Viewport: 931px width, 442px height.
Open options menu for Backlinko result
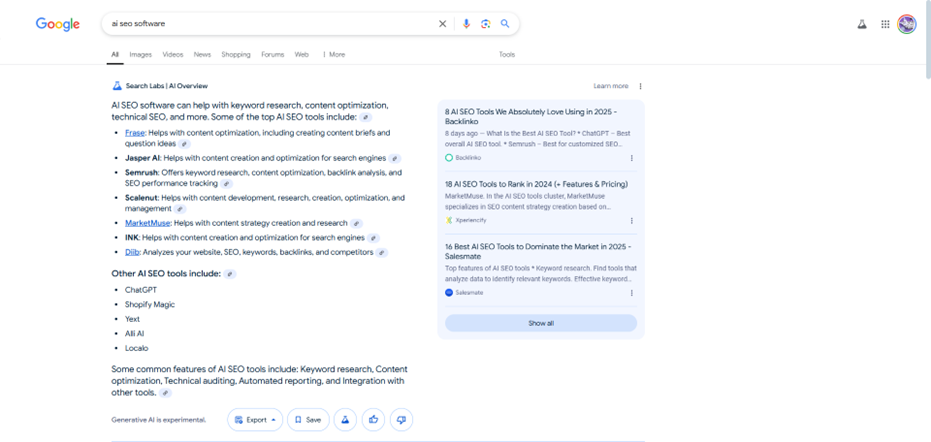[631, 158]
